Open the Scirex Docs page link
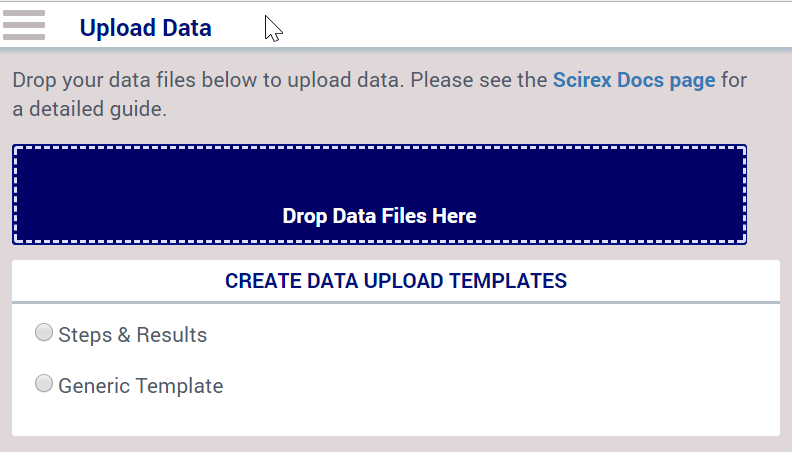Image resolution: width=792 pixels, height=452 pixels. click(x=634, y=80)
